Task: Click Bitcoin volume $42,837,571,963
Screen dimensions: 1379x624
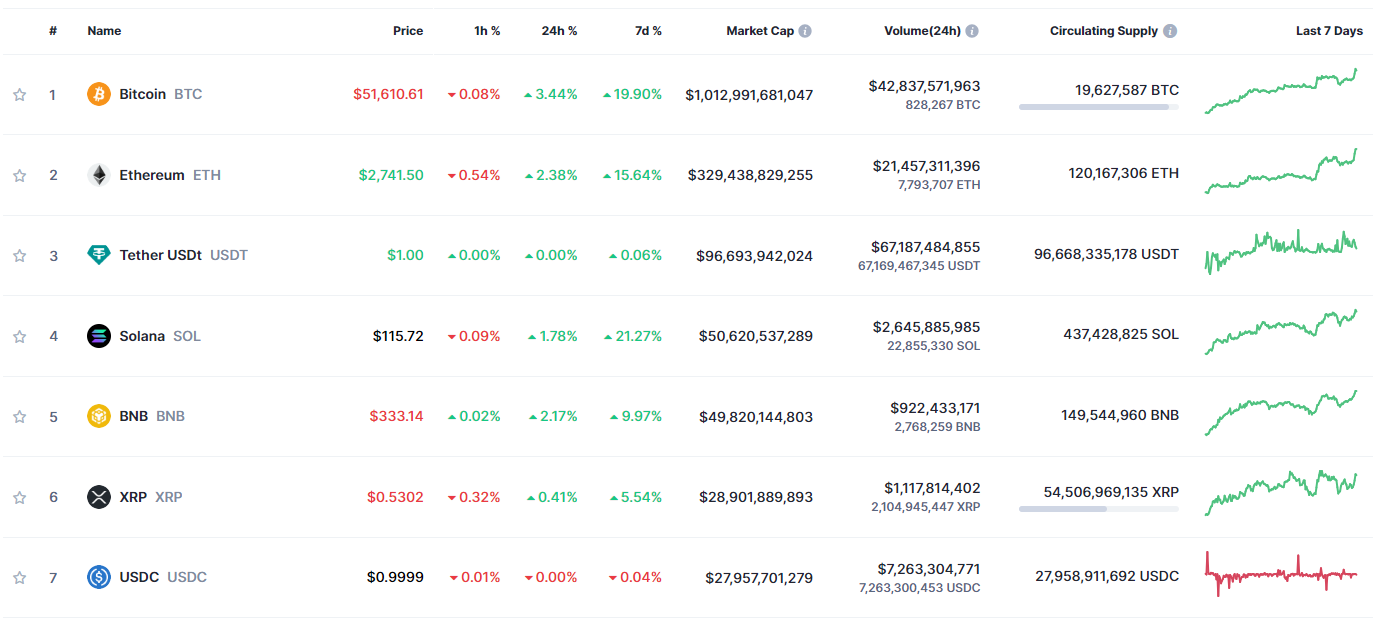Action: (x=924, y=86)
